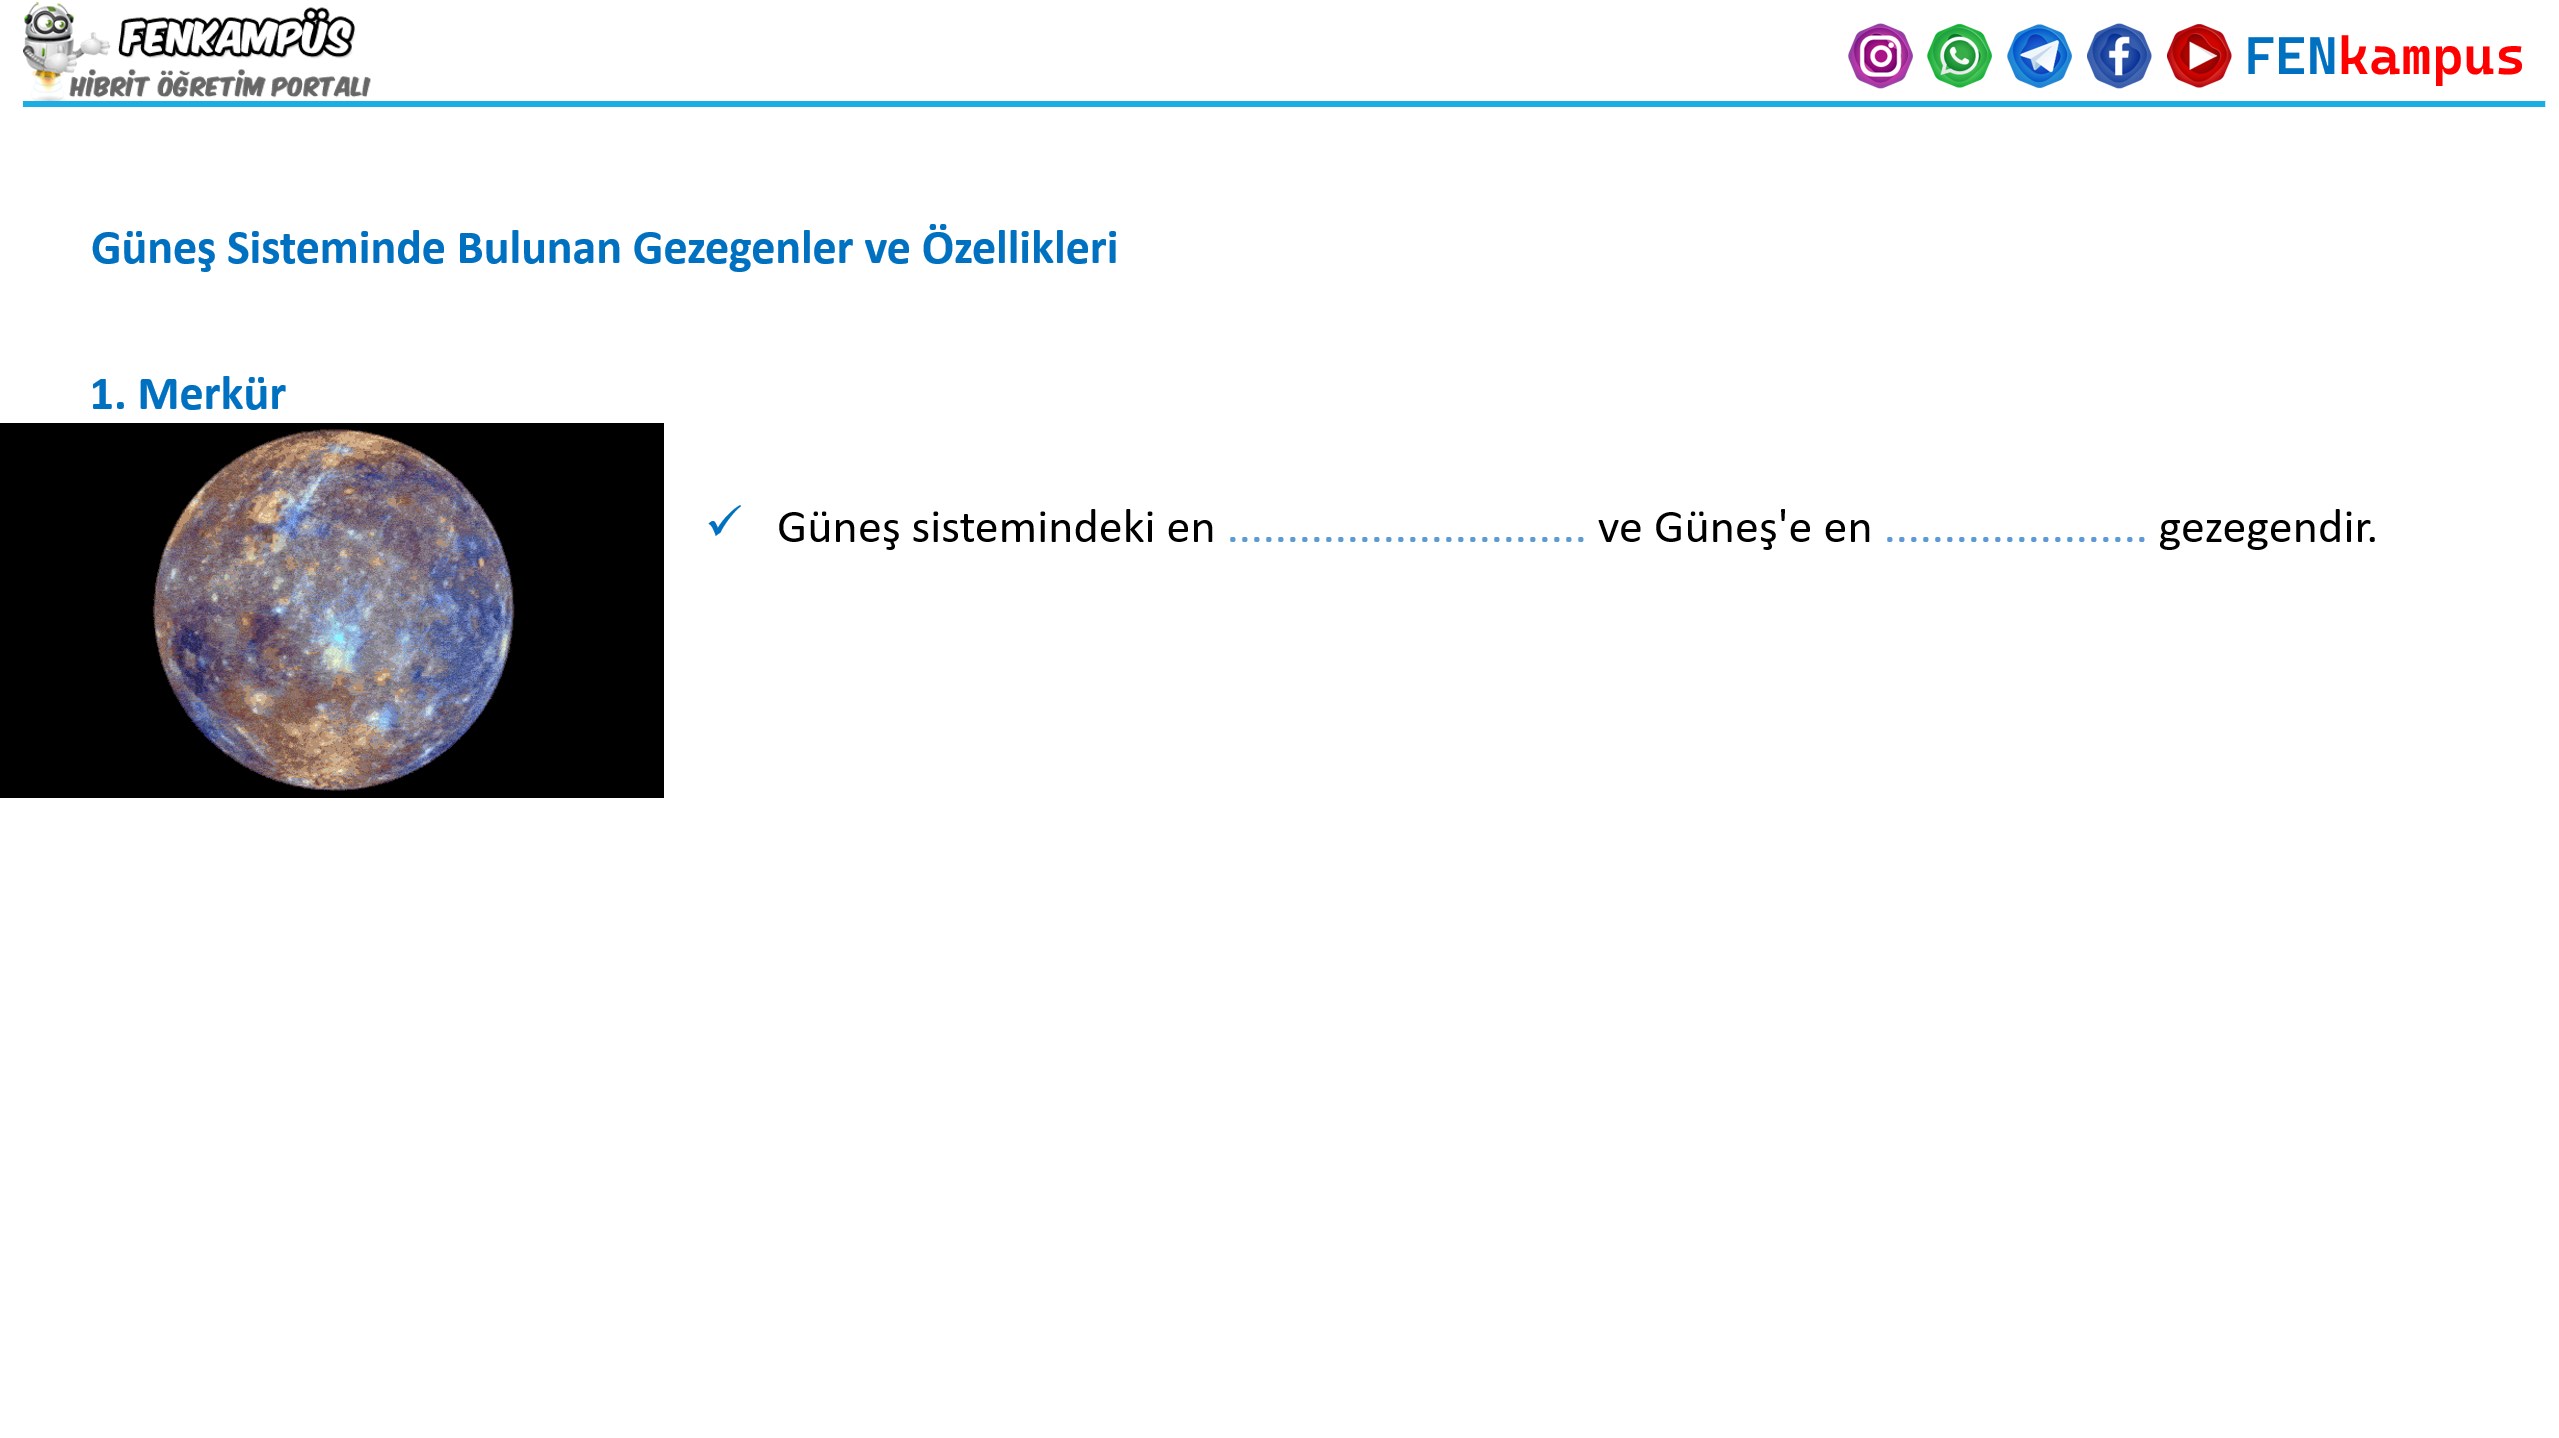Click the first dotted blank after 'sistemindeki en'
The image size is (2559, 1438).
coord(1405,538)
